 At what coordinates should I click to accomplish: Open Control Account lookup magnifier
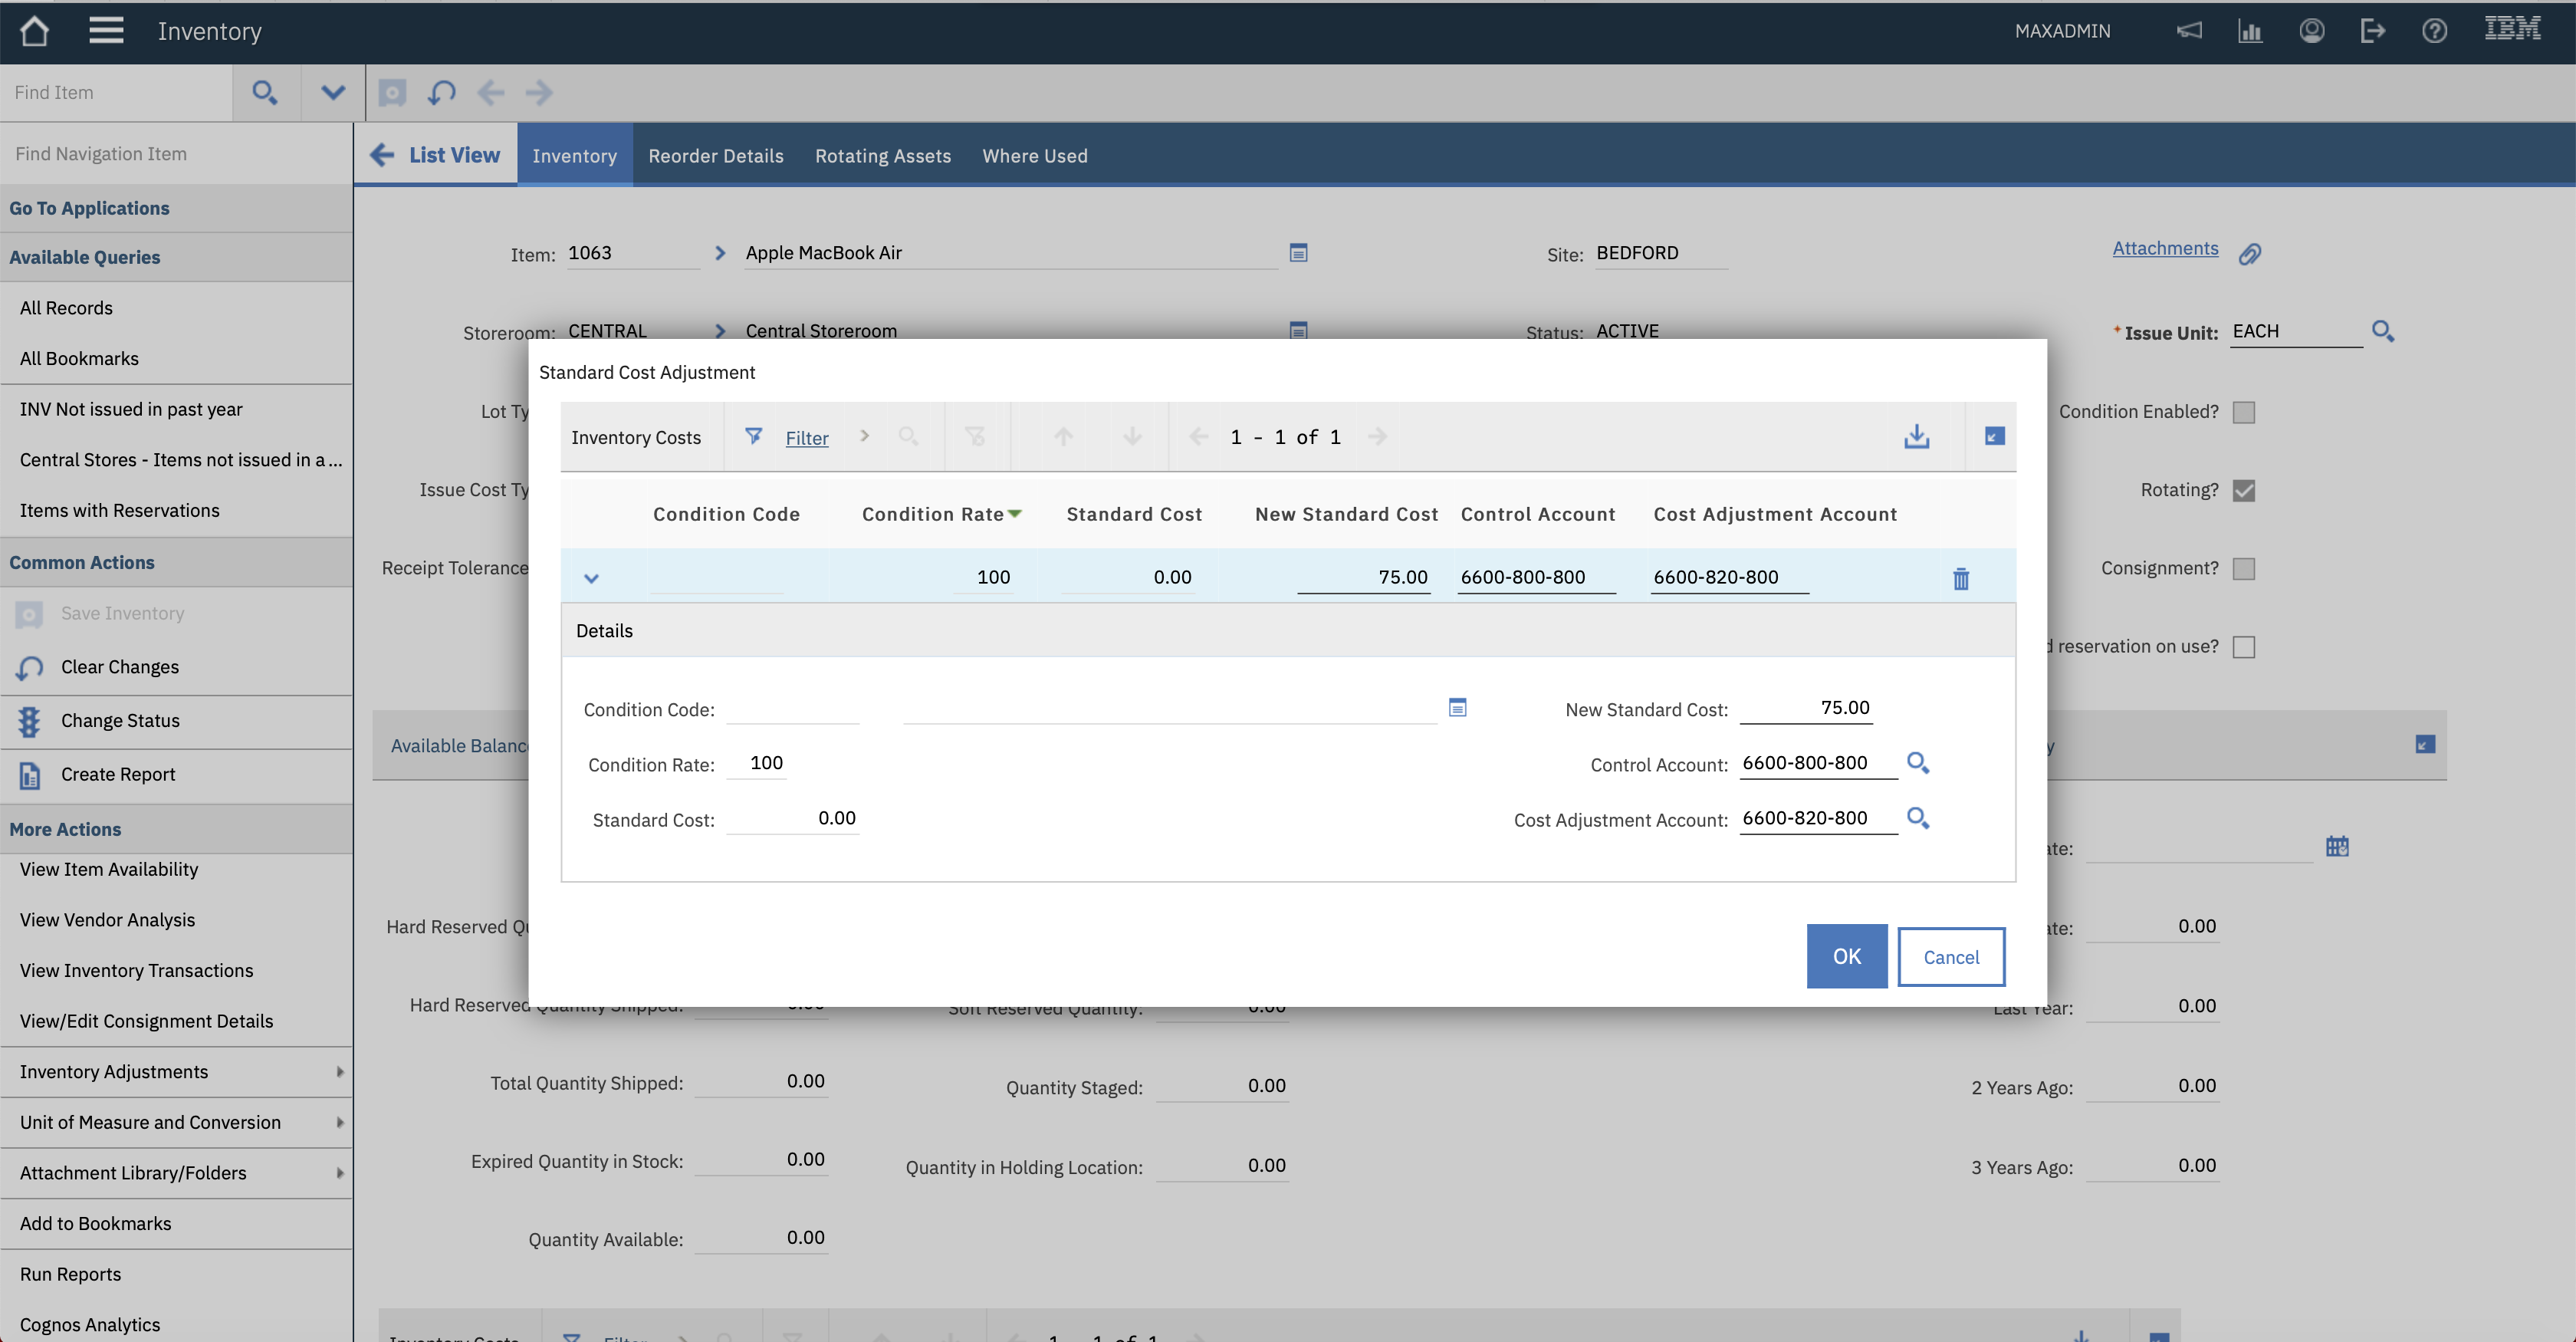[1917, 763]
